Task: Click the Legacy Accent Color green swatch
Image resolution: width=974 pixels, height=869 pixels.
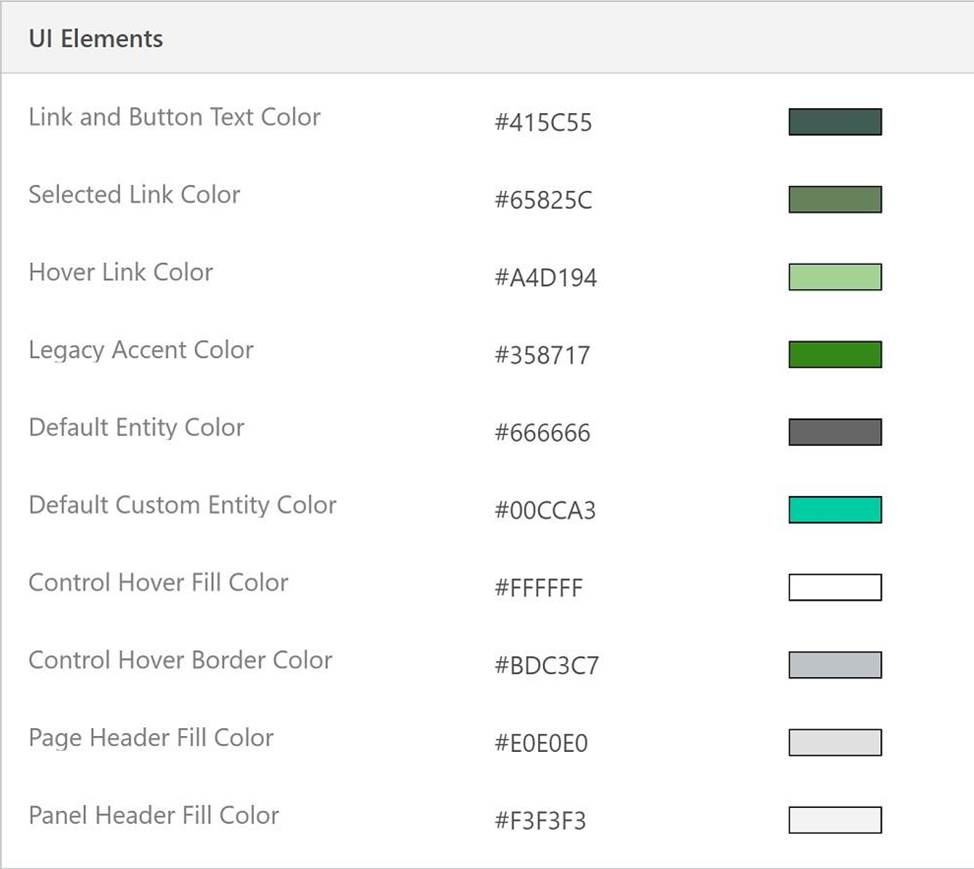Action: [834, 354]
